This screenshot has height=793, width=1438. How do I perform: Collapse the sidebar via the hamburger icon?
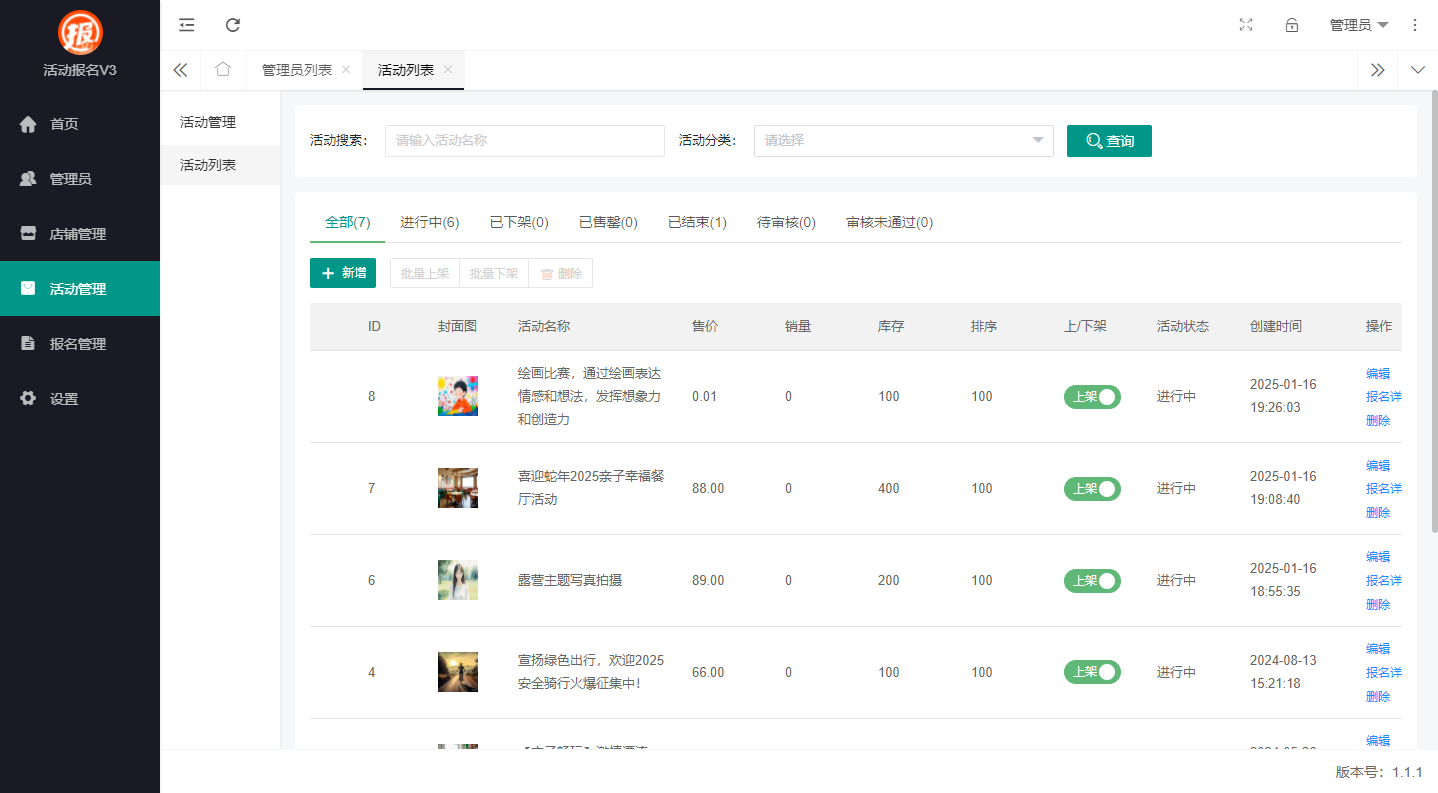pyautogui.click(x=186, y=24)
